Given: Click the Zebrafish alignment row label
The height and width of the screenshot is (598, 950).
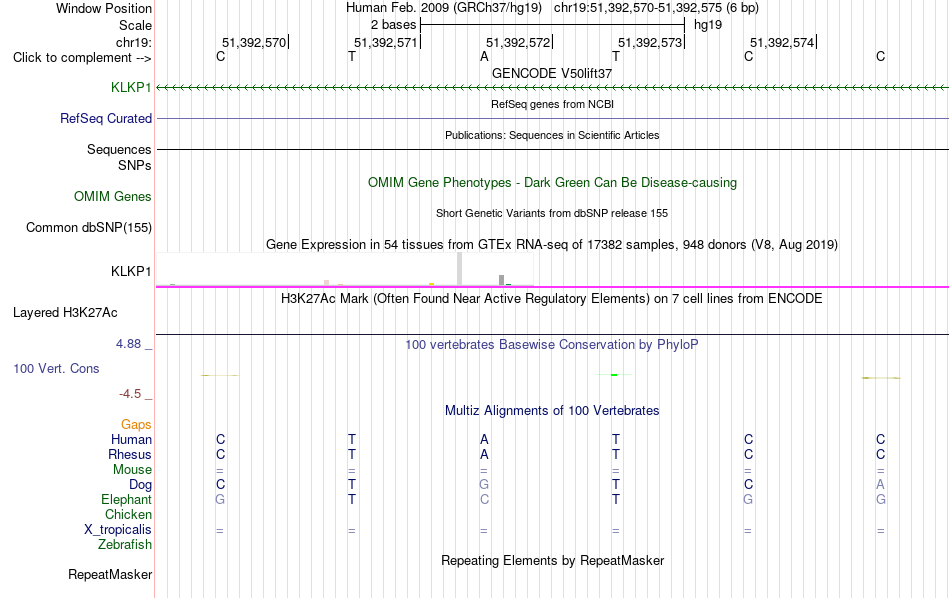Looking at the screenshot, I should [x=125, y=544].
